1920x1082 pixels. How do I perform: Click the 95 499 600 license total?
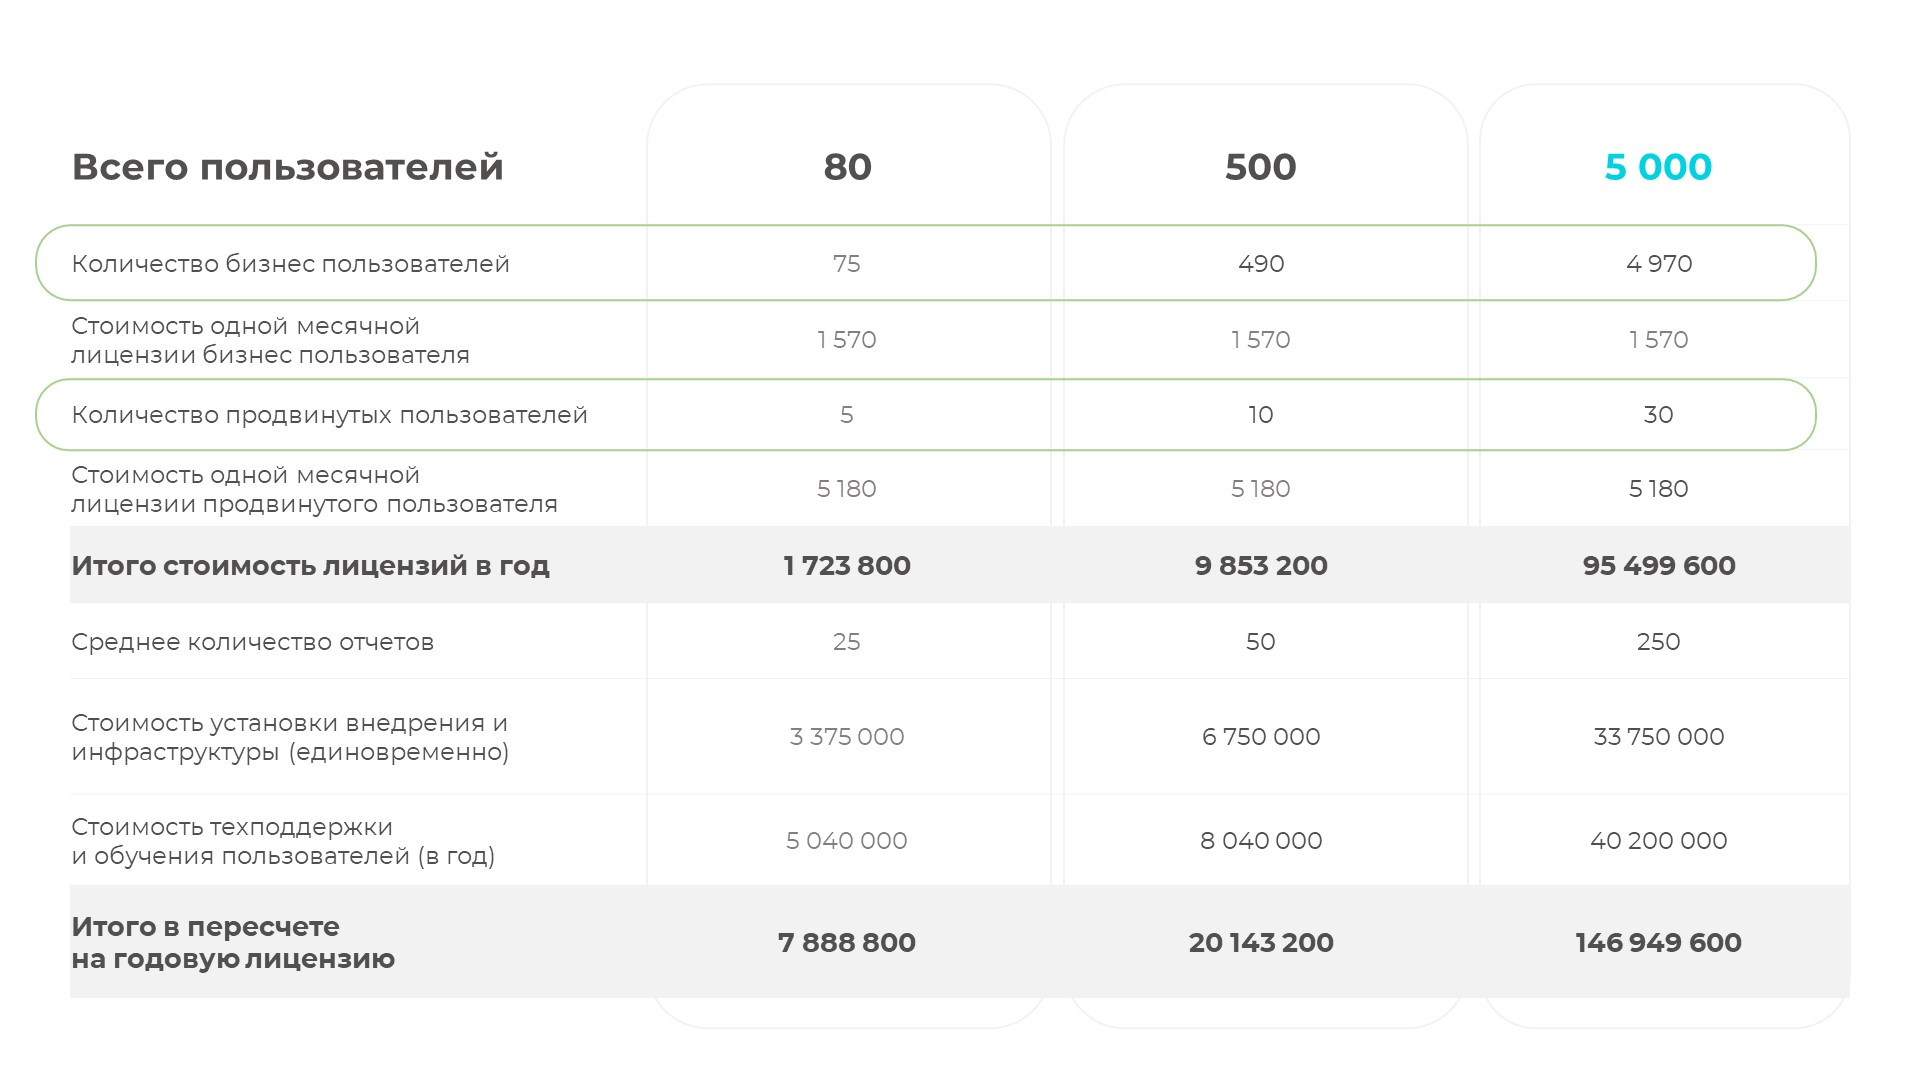point(1659,566)
